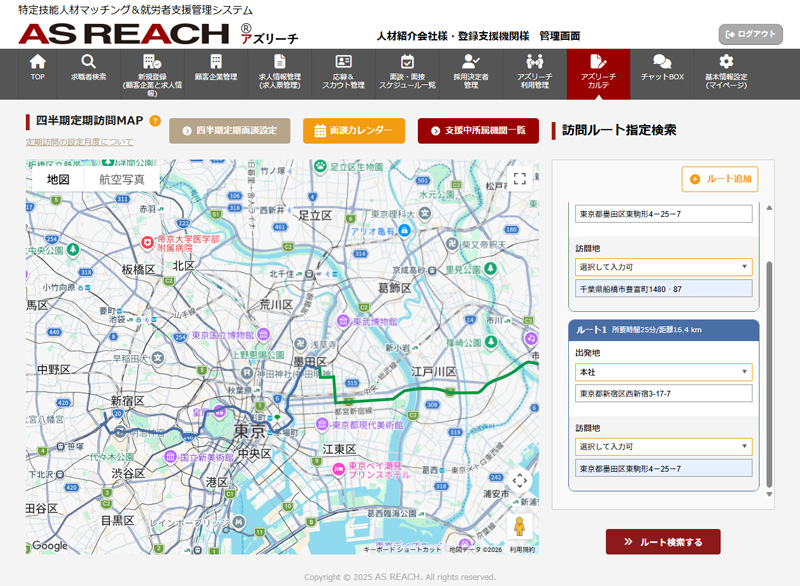Click ルート1 訪問地 address 東京都墨田区東駒形4-25-7

(x=664, y=468)
